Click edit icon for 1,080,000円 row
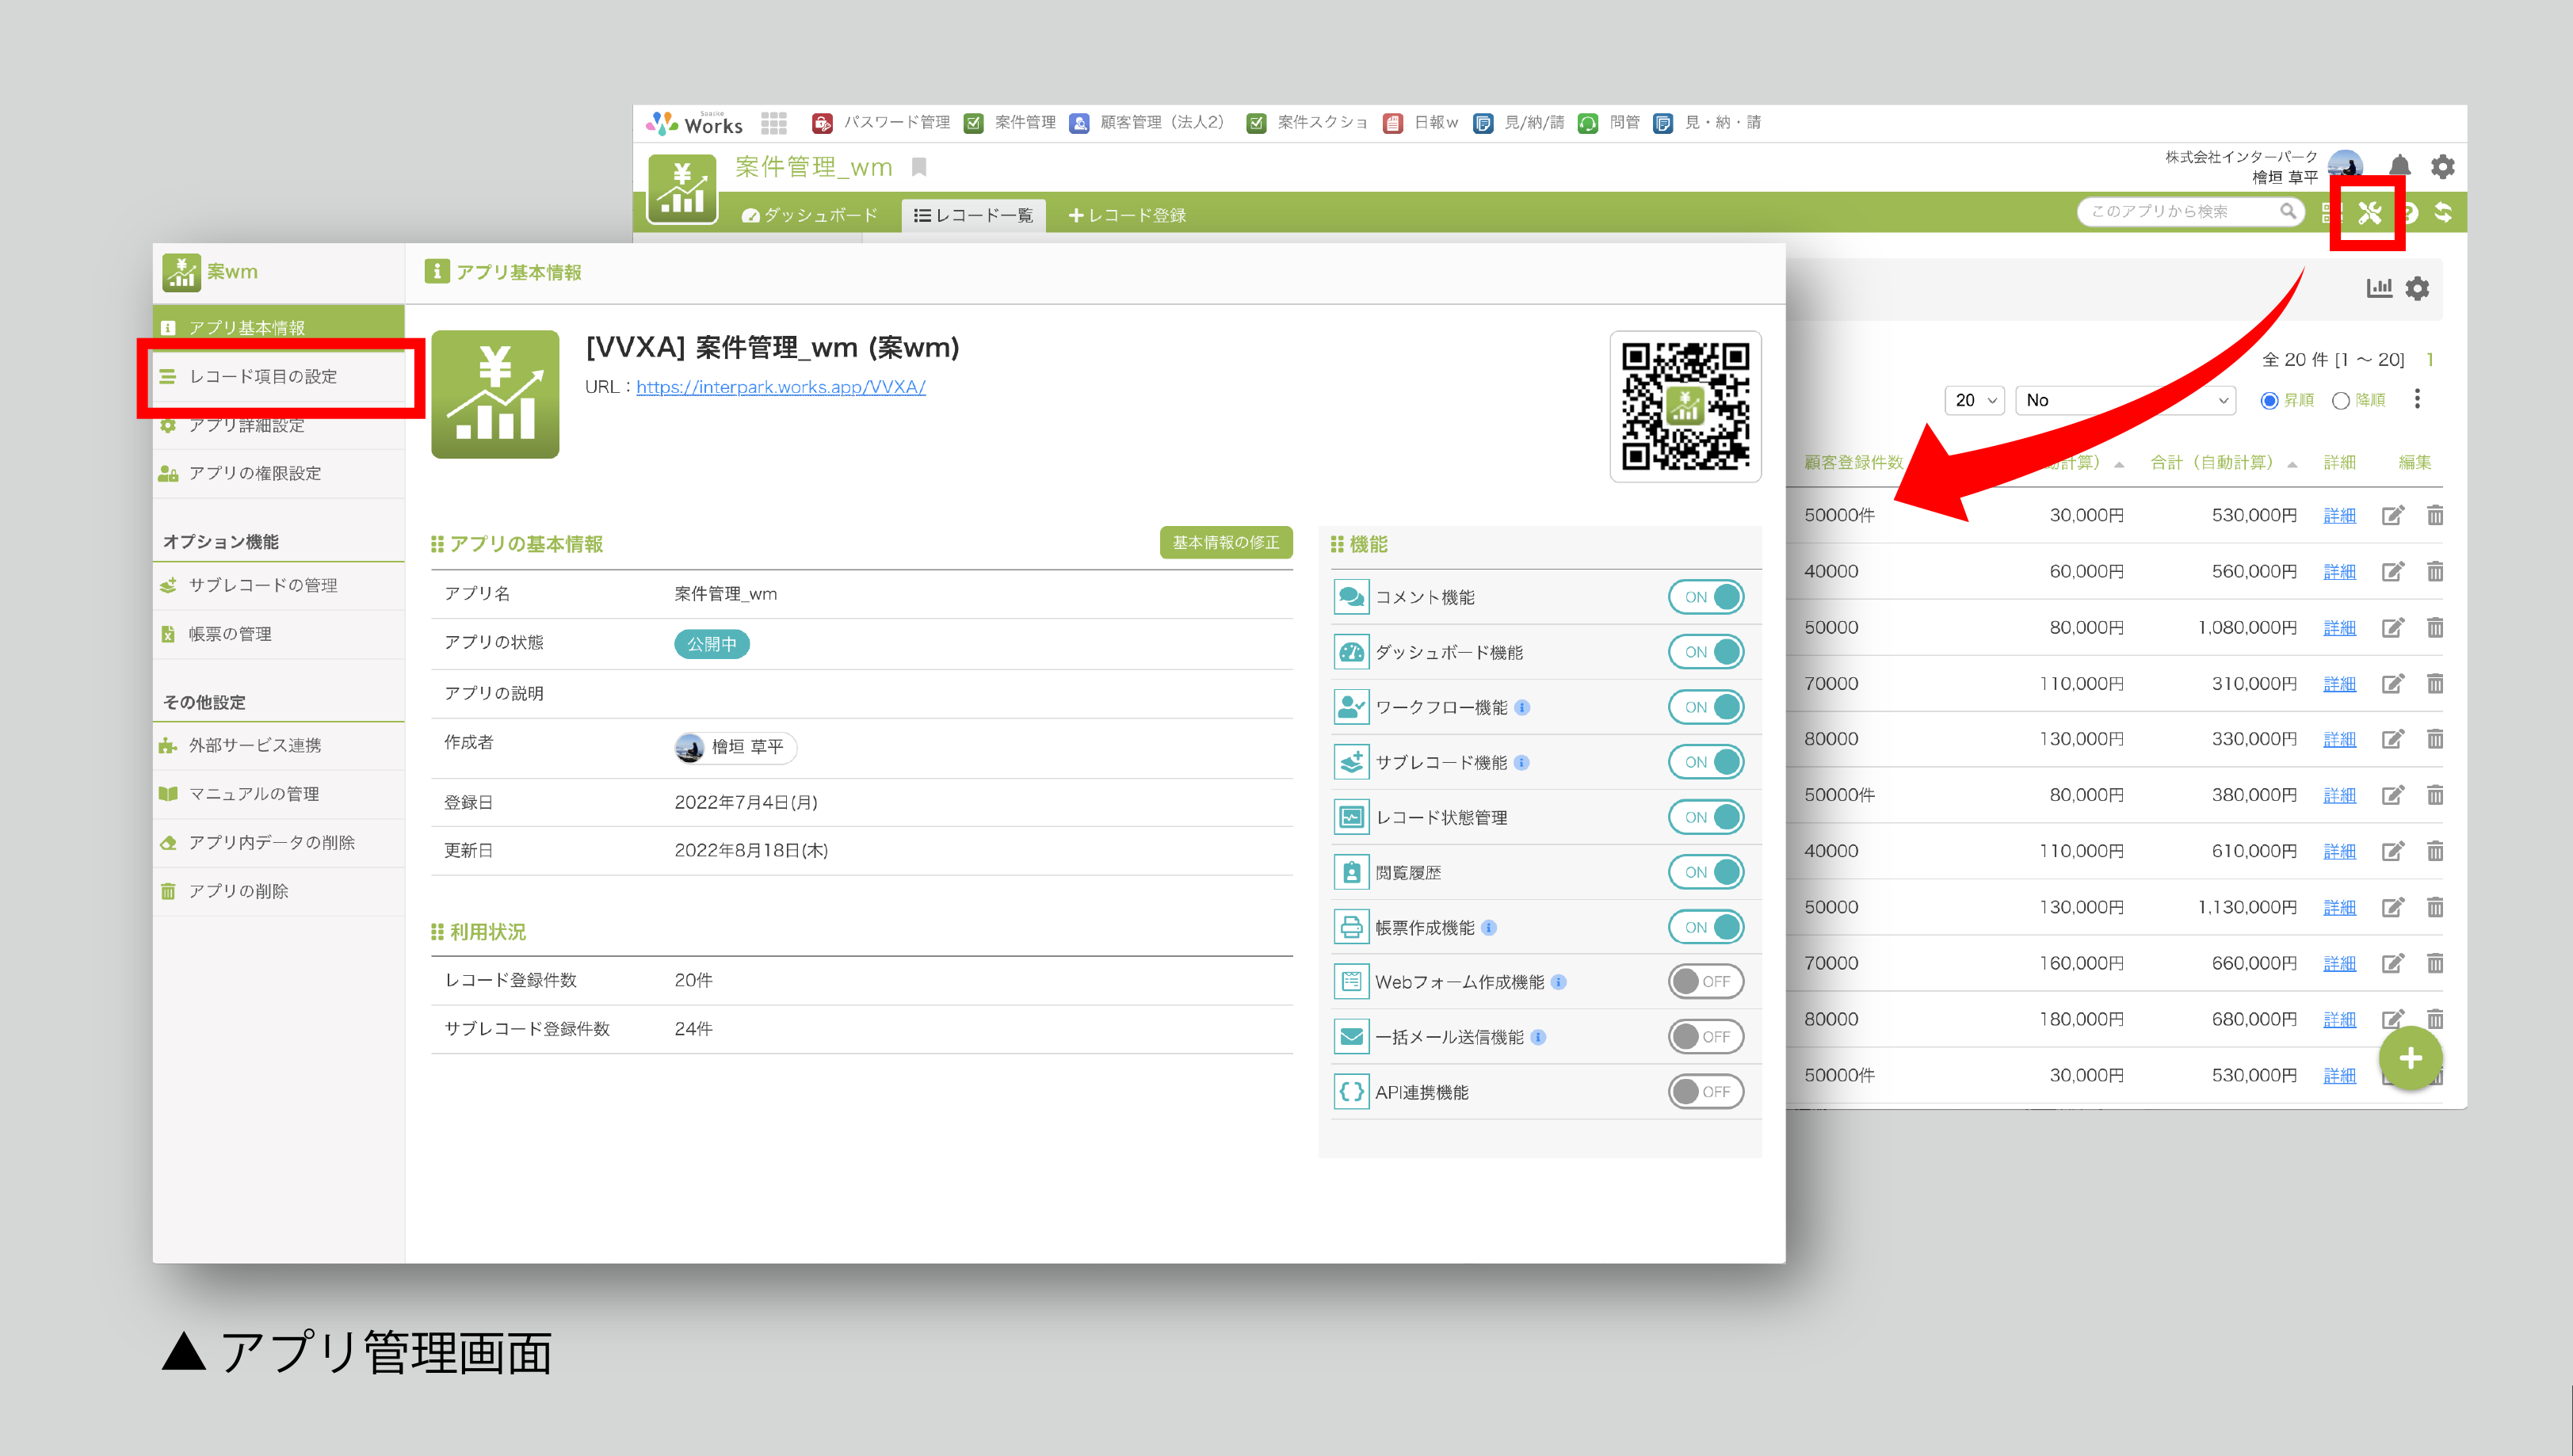Viewport: 2573px width, 1456px height. click(2392, 628)
